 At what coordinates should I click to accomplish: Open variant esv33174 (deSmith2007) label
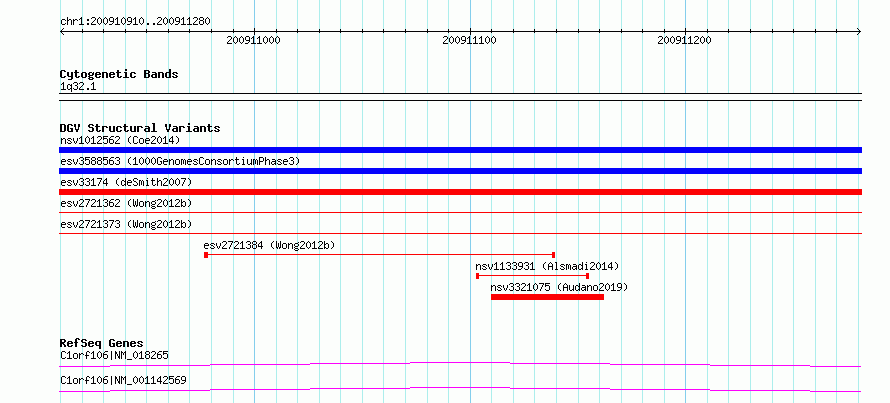pyautogui.click(x=126, y=182)
